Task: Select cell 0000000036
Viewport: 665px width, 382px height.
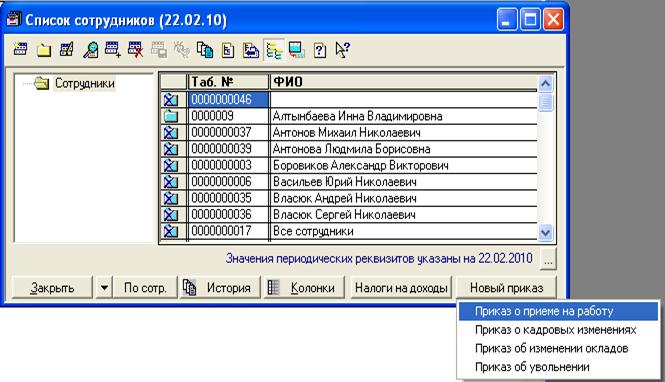Action: 228,215
